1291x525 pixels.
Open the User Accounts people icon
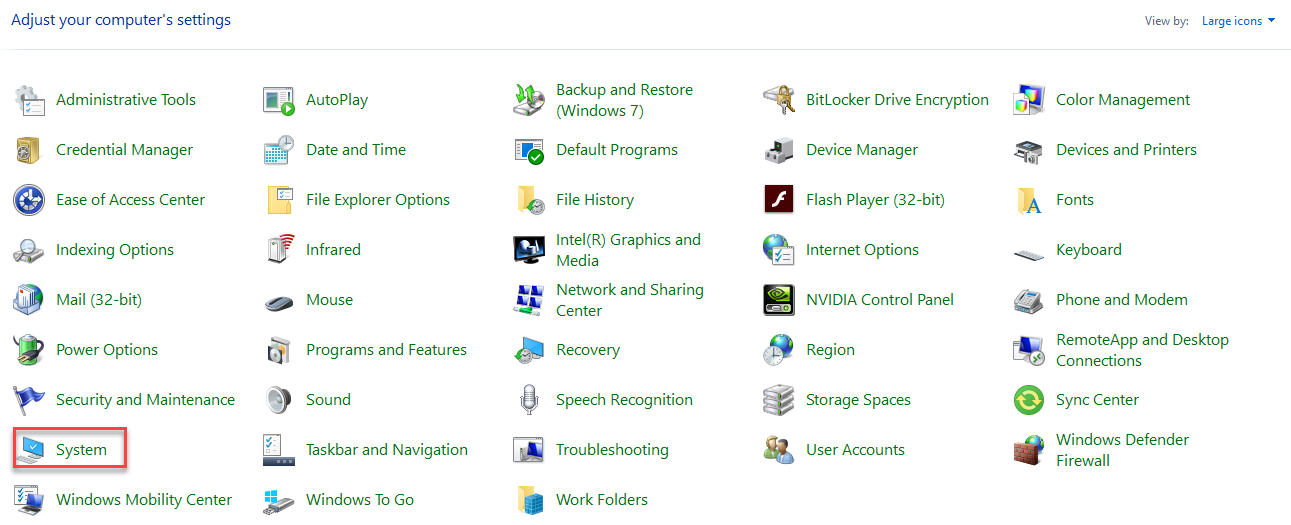(778, 450)
